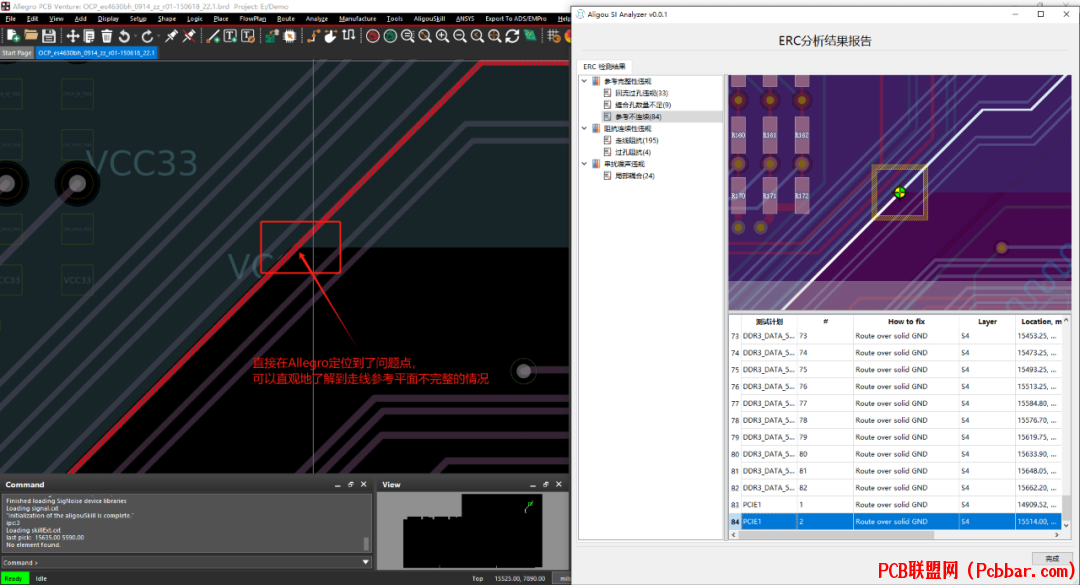Open the AligouSkill menu

coord(429,19)
